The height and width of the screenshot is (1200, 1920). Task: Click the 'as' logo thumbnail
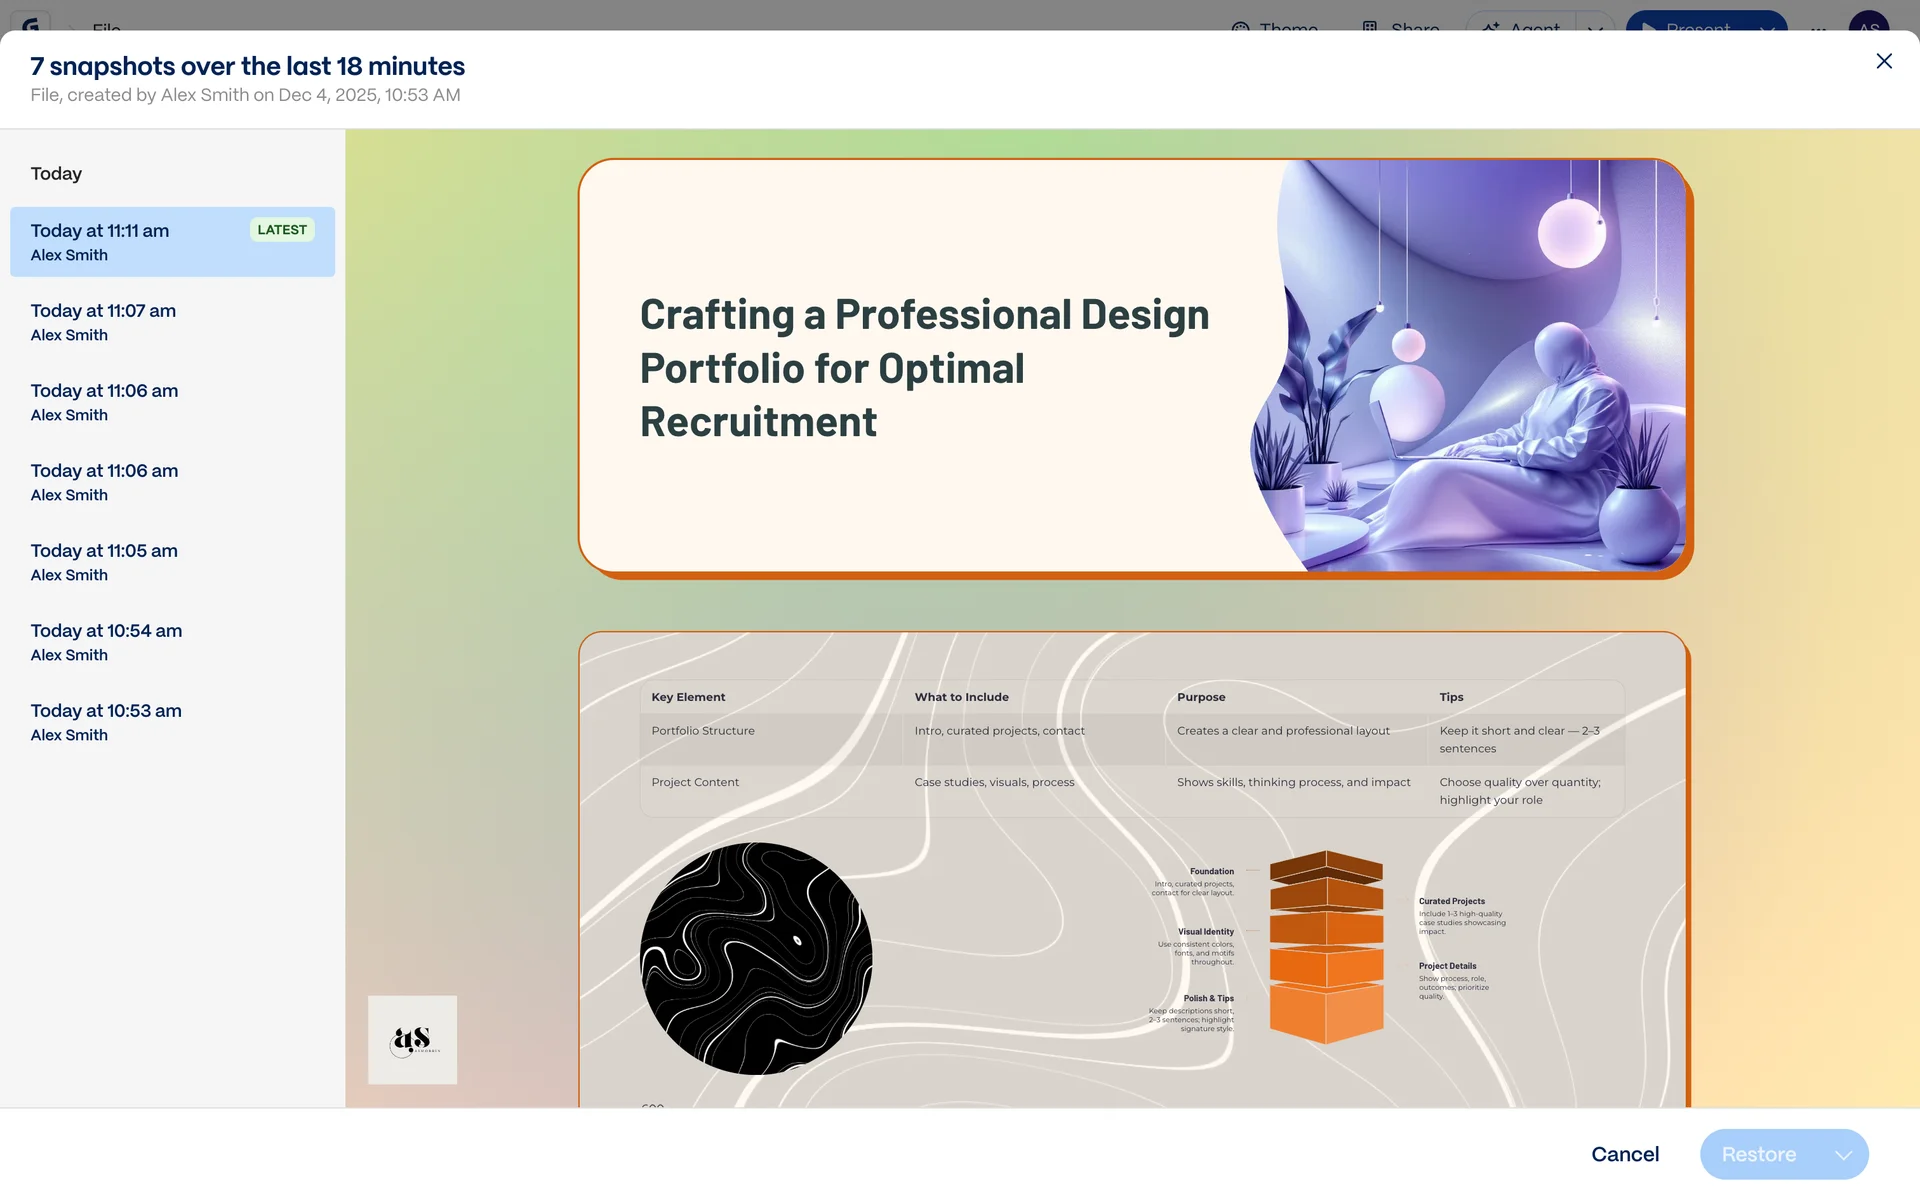click(x=412, y=1040)
